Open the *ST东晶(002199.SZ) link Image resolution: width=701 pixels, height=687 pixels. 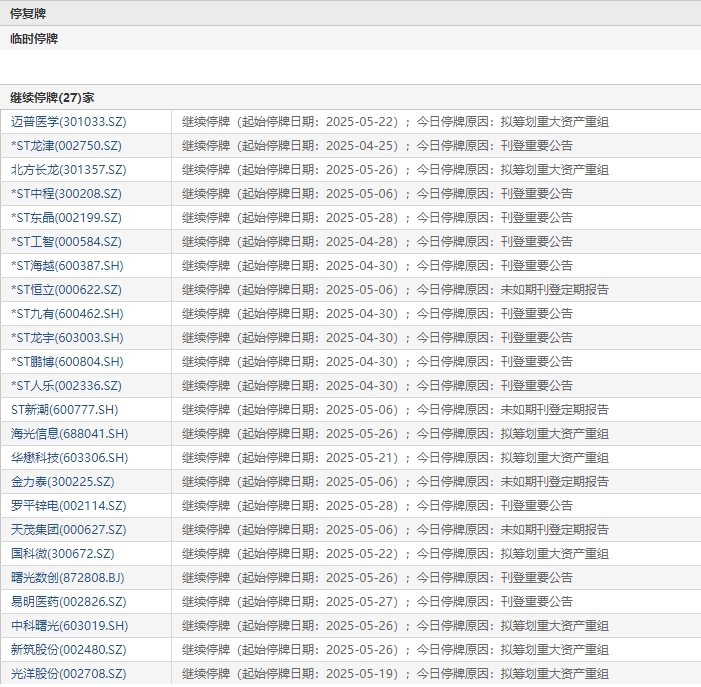click(x=66, y=218)
